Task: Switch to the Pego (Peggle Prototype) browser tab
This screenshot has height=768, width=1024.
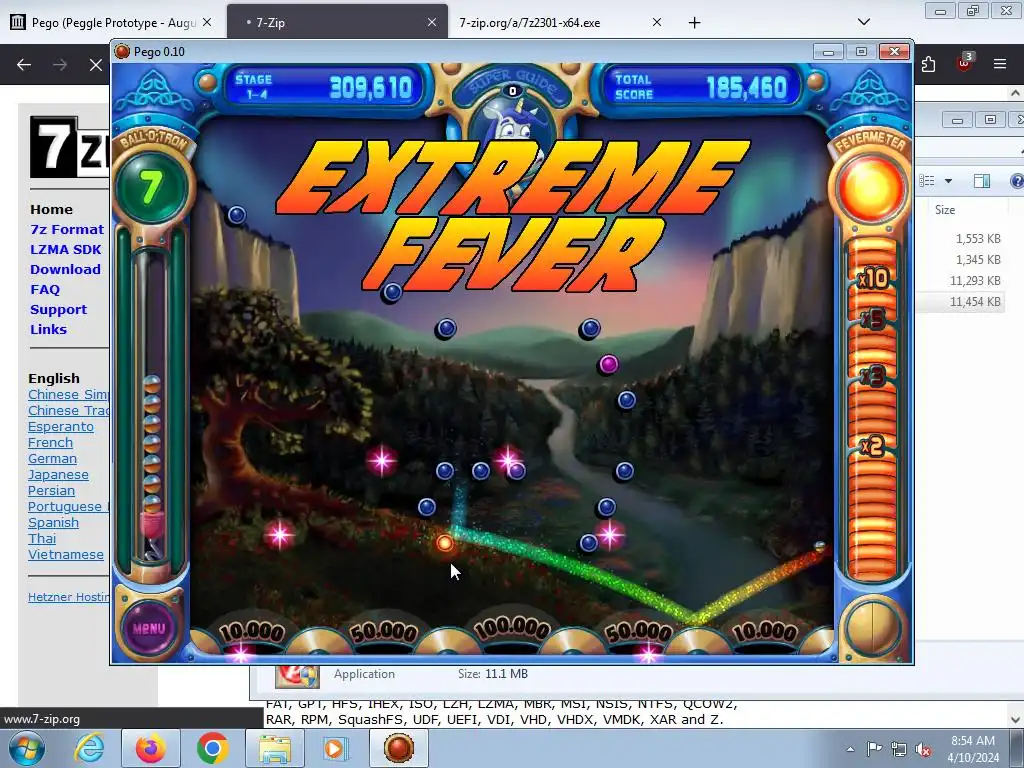Action: point(112,23)
